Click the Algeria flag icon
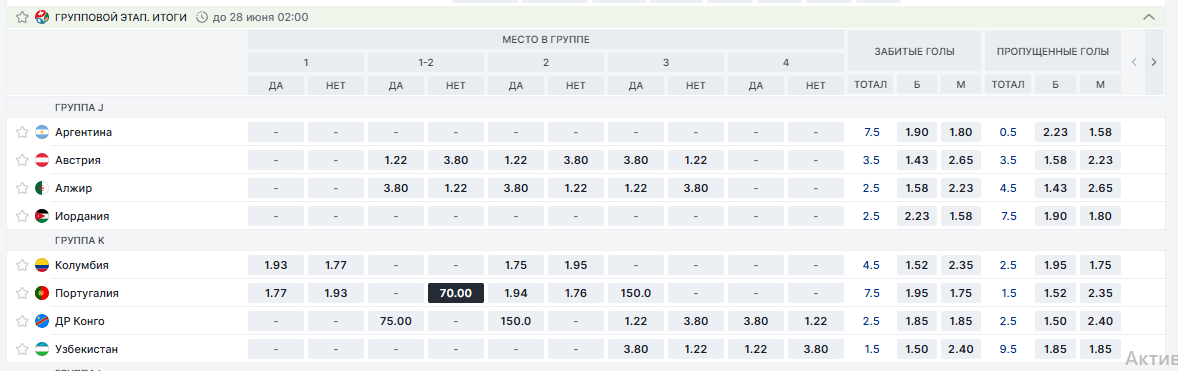Screen dimensions: 1178x371 pos(42,188)
